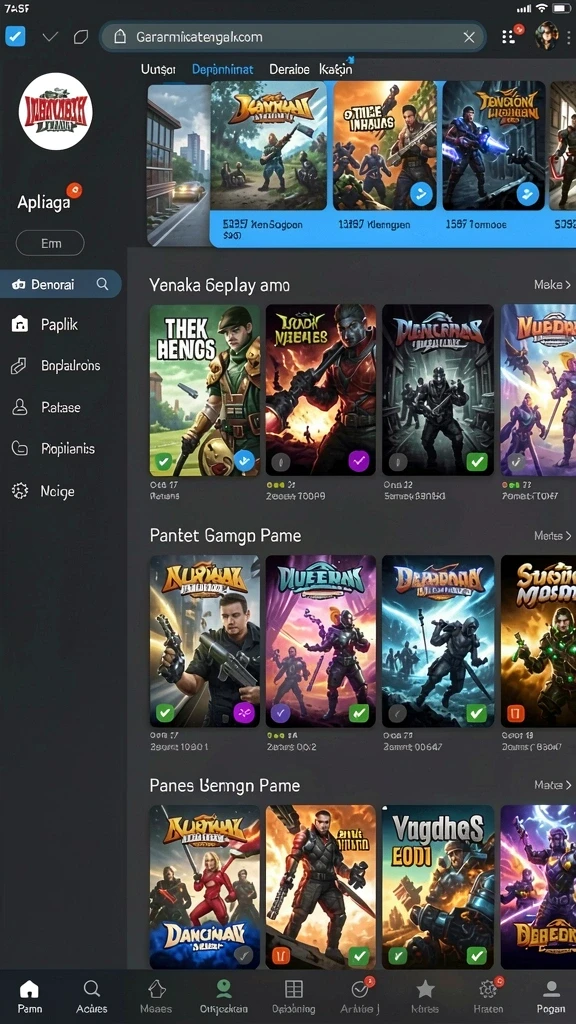
Task: Open the Ropliants sidebar link
Action: (x=68, y=449)
